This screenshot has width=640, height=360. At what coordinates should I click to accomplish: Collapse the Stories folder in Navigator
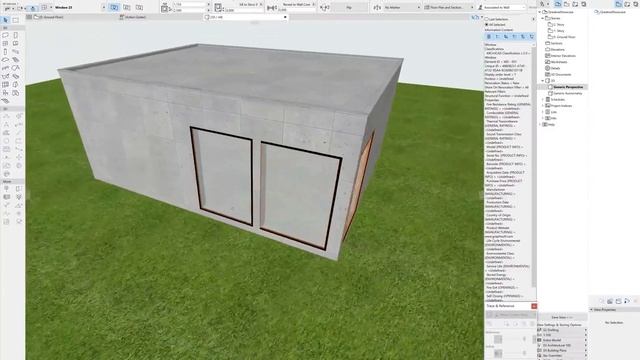coord(543,18)
